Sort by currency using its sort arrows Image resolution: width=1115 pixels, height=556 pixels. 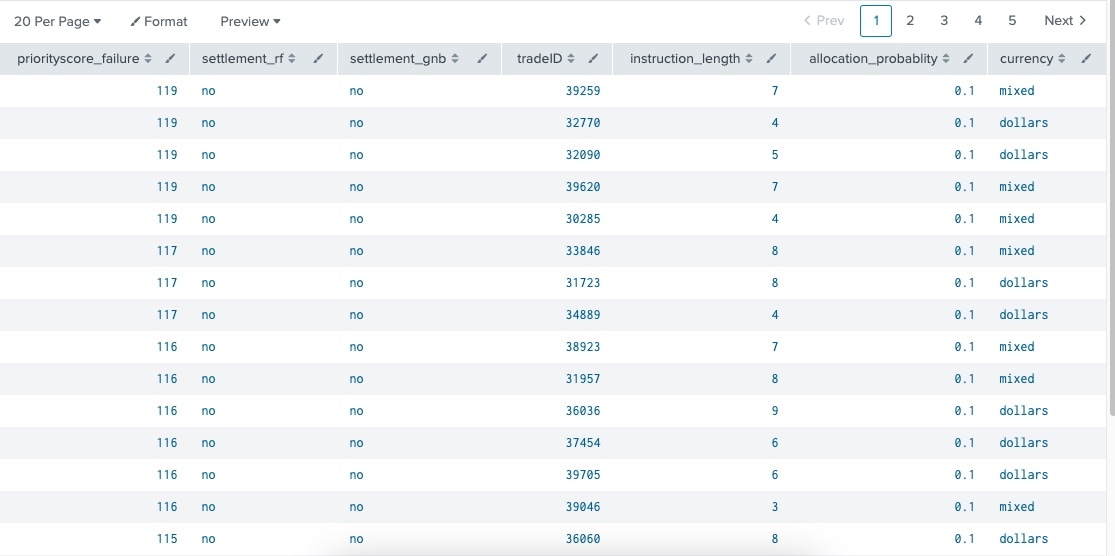1061,59
